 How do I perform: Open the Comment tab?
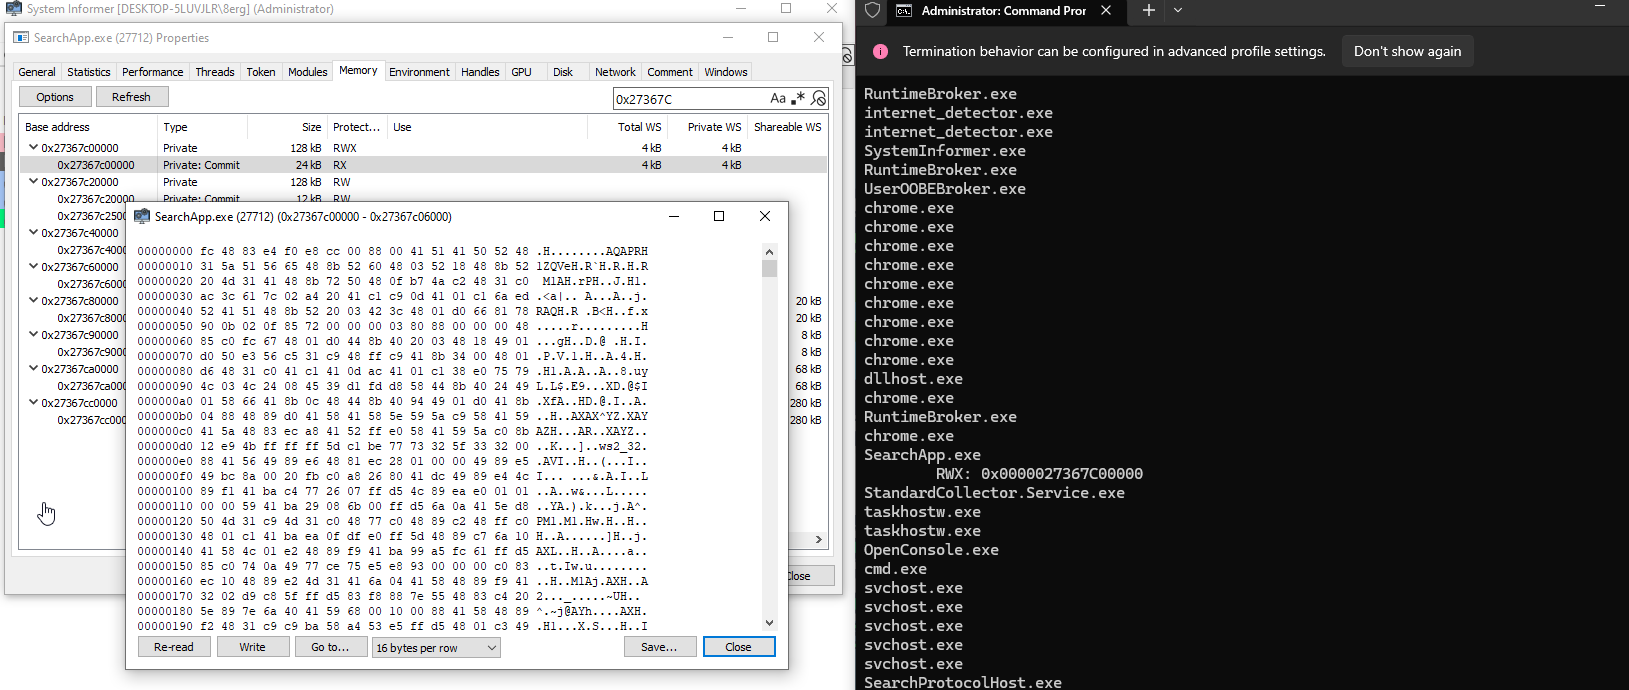(x=670, y=72)
